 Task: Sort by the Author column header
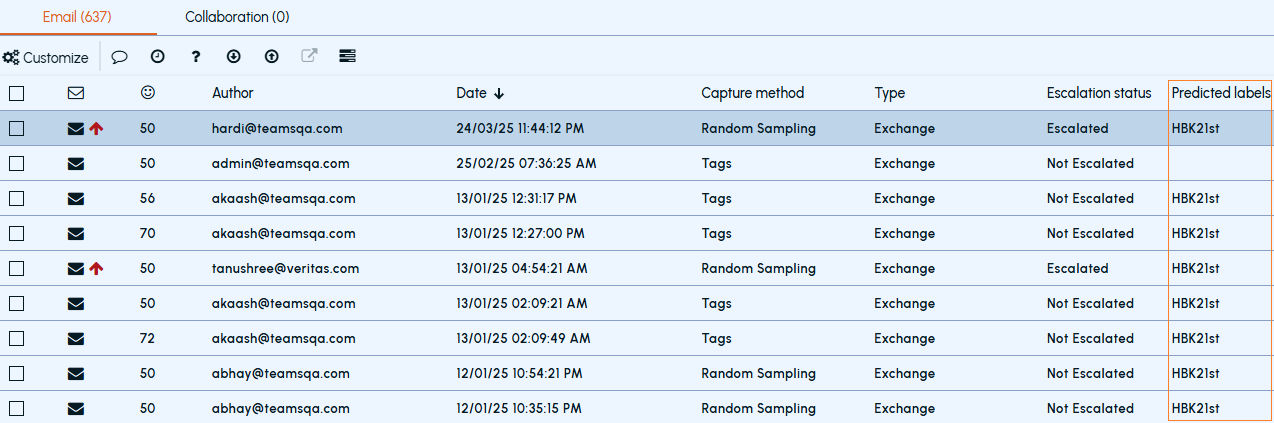233,93
